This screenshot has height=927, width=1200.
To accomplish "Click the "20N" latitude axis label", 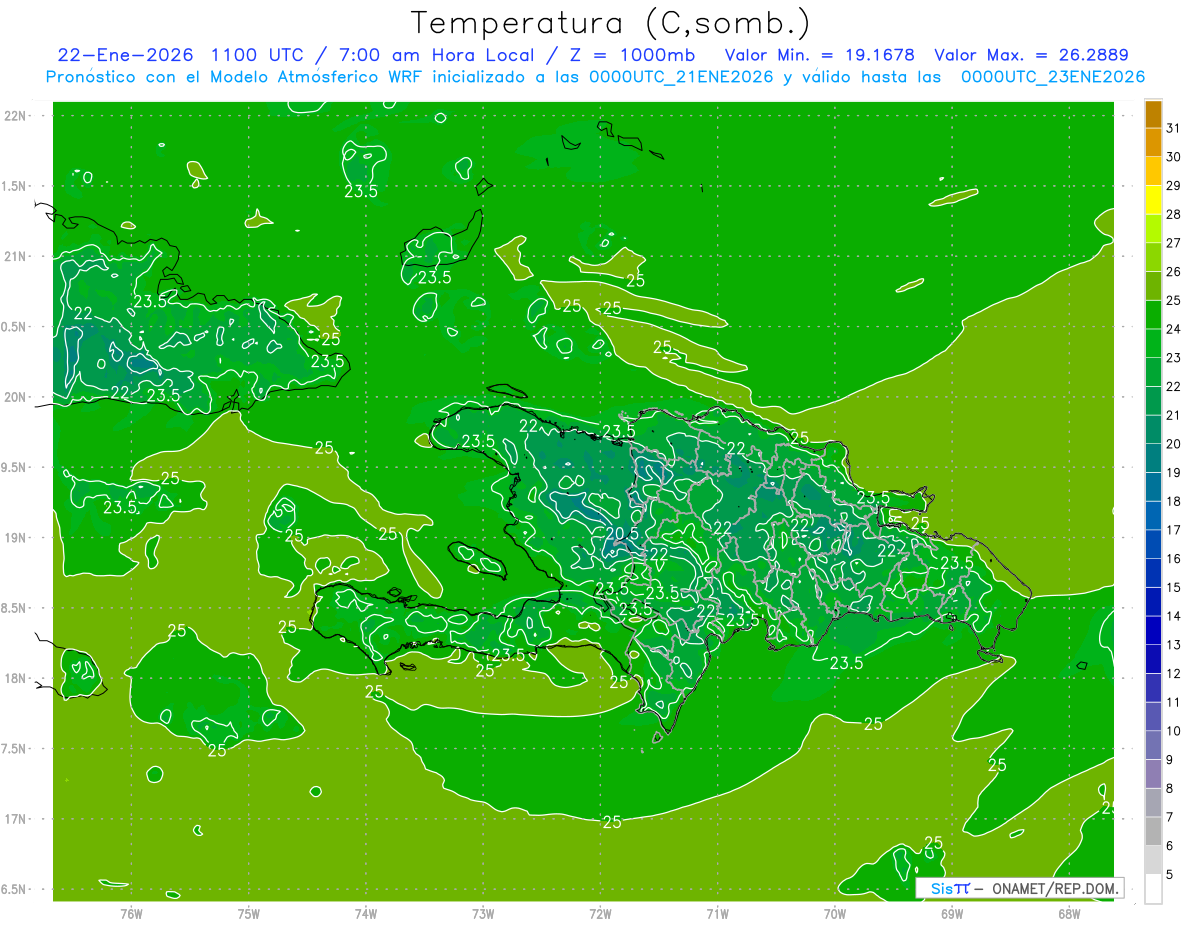I will point(14,397).
